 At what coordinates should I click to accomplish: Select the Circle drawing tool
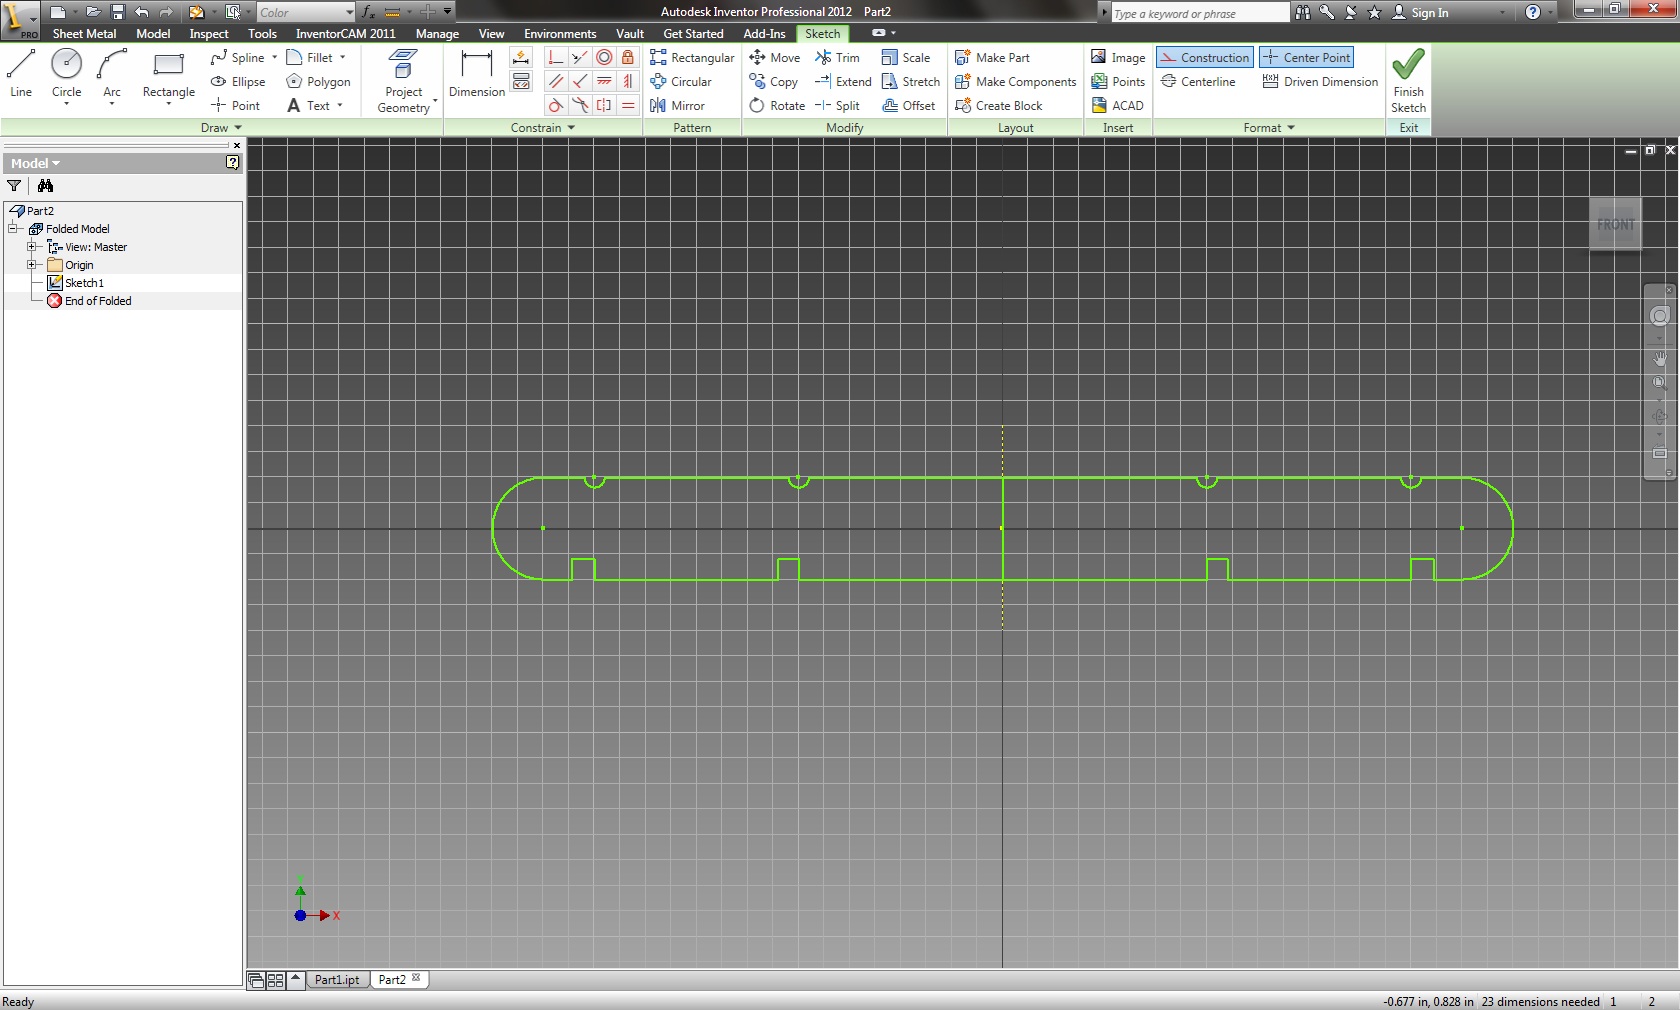(66, 74)
